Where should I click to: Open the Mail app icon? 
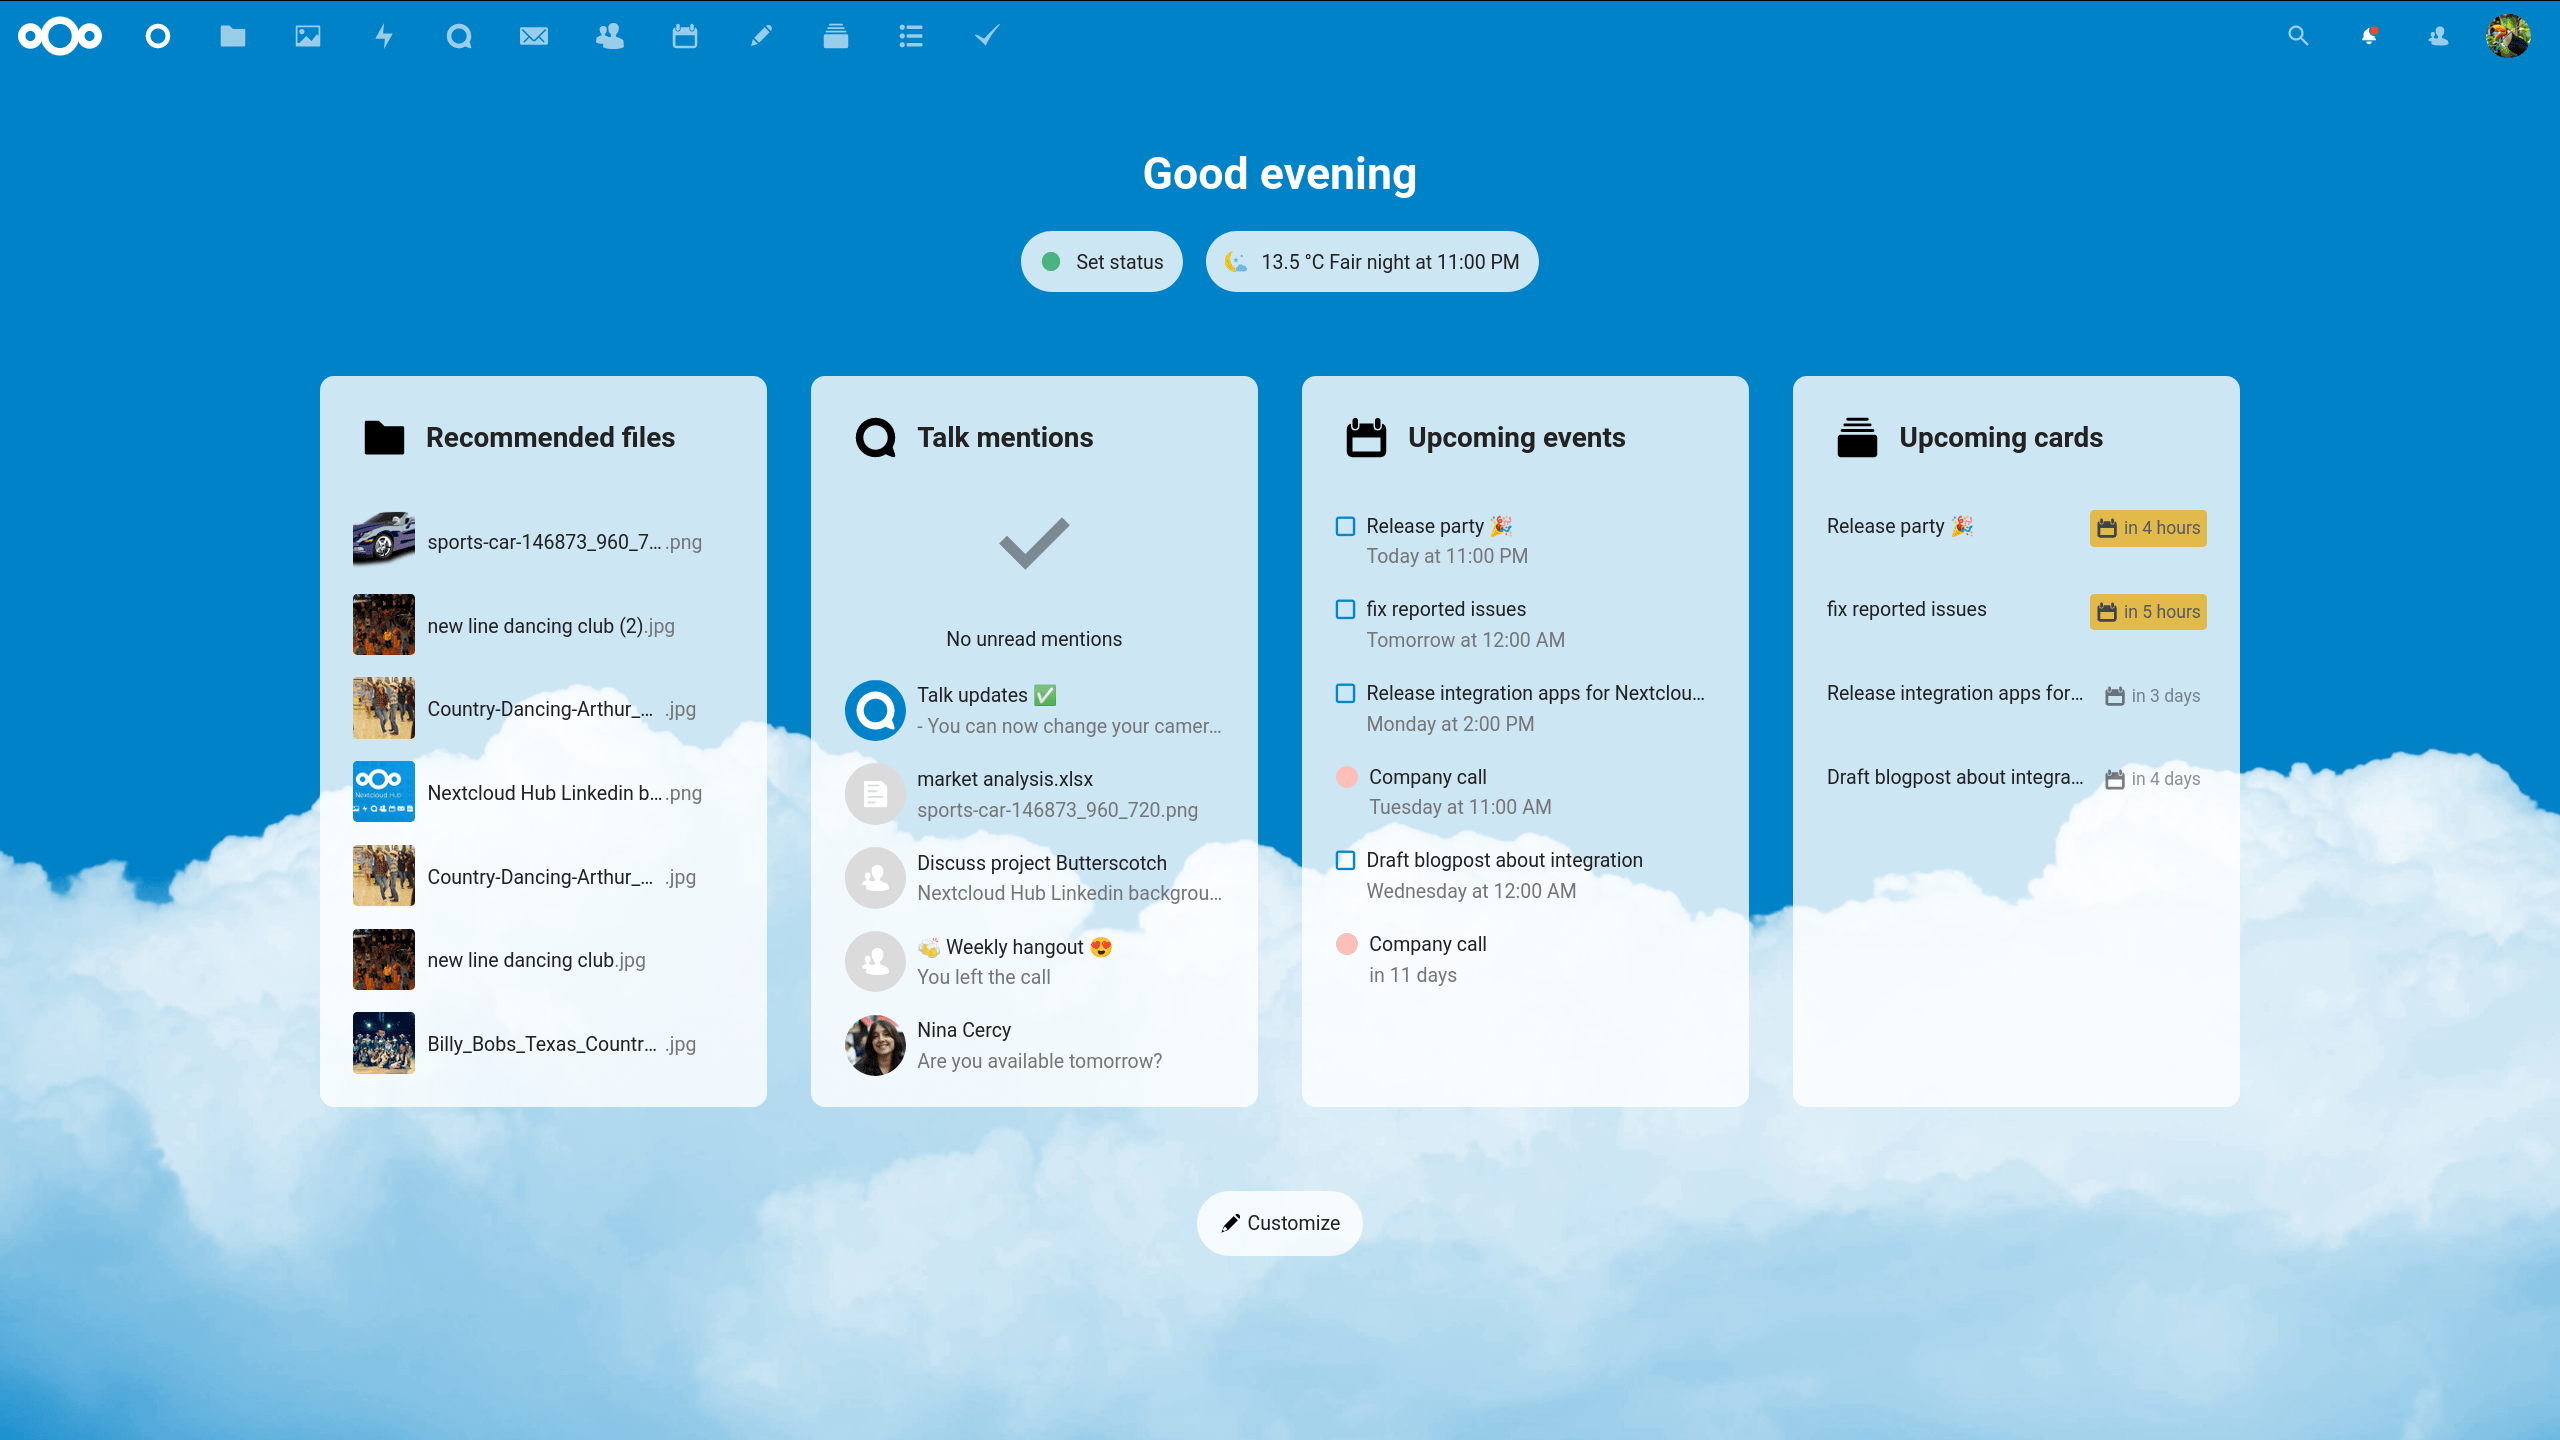click(535, 35)
